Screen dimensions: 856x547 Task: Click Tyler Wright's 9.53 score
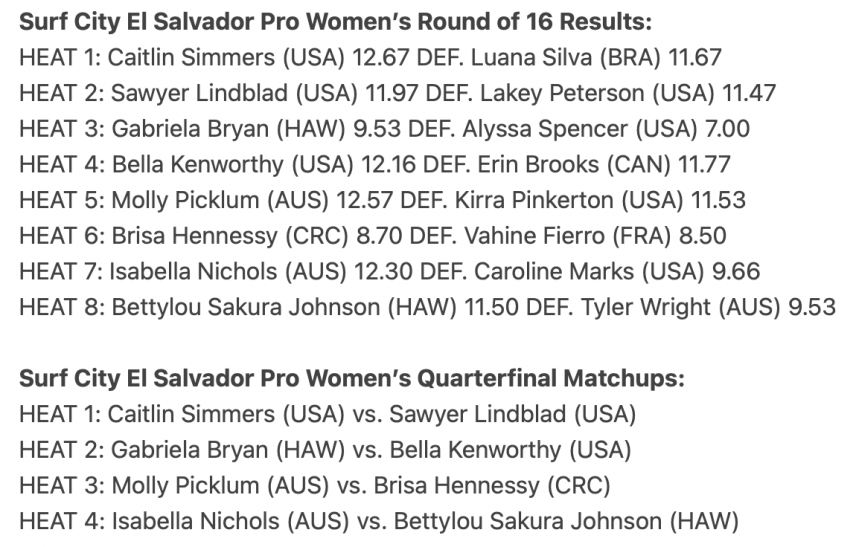812,307
